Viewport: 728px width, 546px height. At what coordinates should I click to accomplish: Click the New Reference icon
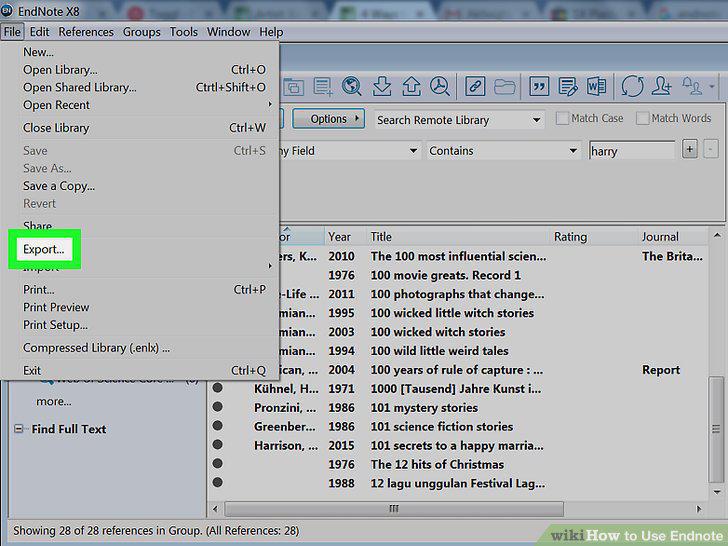323,86
